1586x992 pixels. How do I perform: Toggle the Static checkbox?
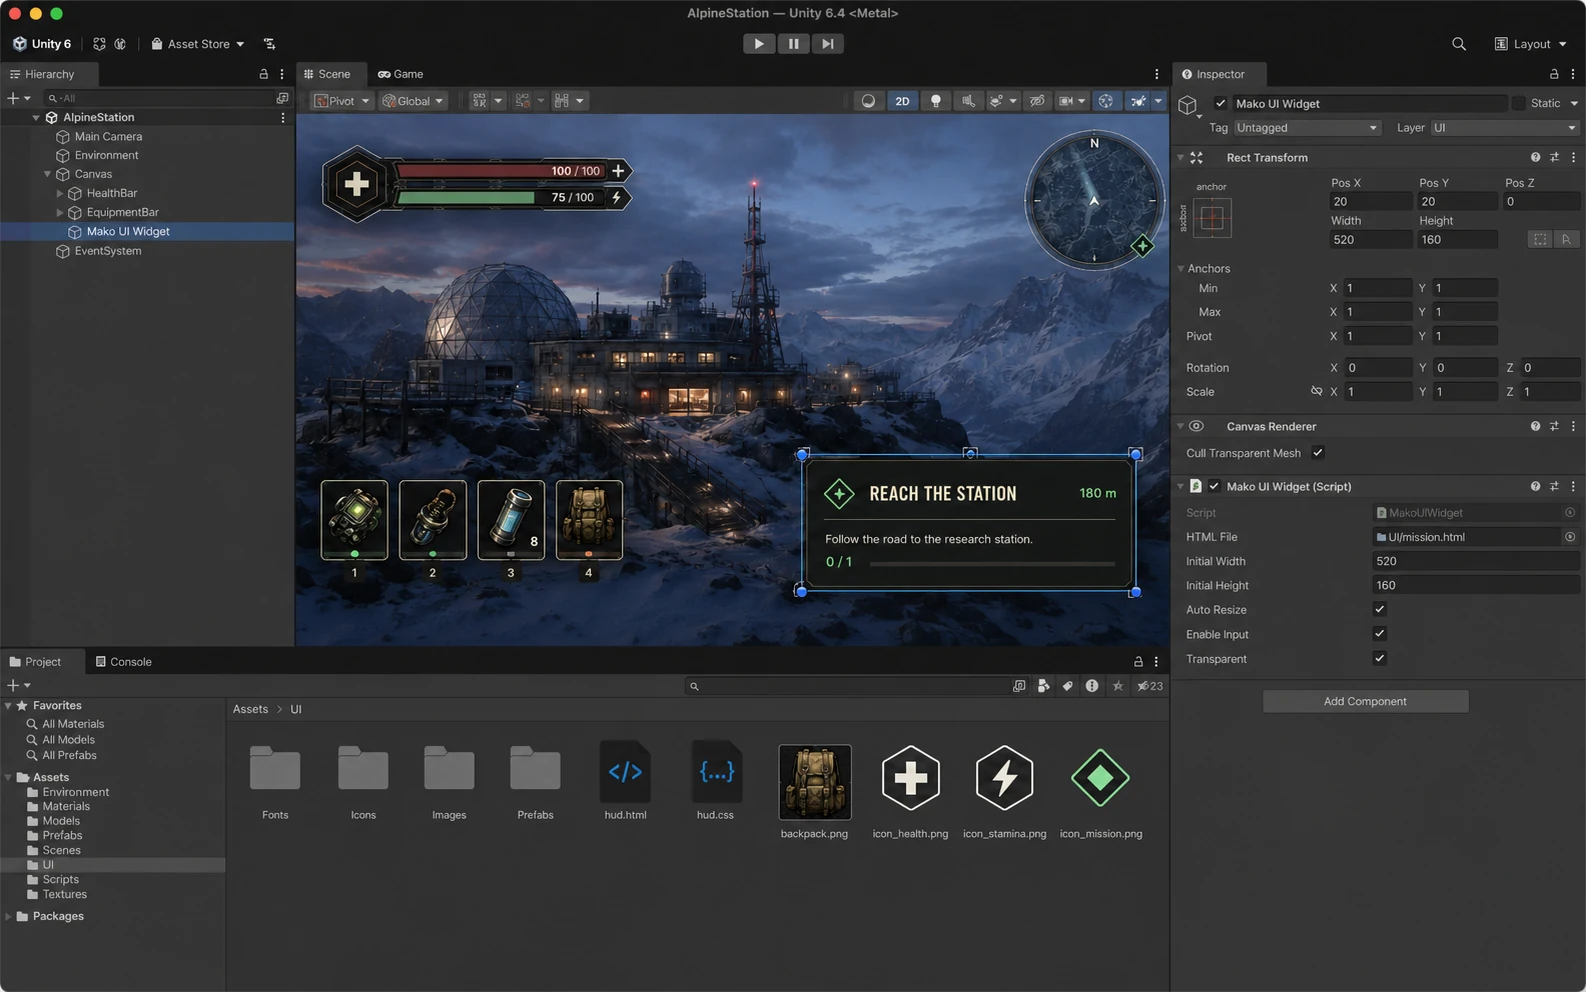coord(1518,104)
